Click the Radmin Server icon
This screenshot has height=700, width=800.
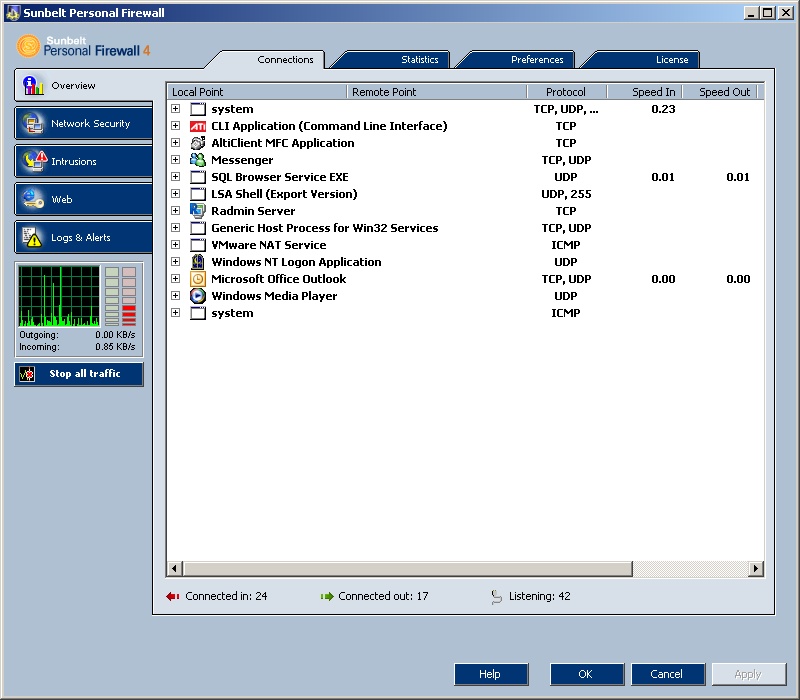(x=197, y=211)
